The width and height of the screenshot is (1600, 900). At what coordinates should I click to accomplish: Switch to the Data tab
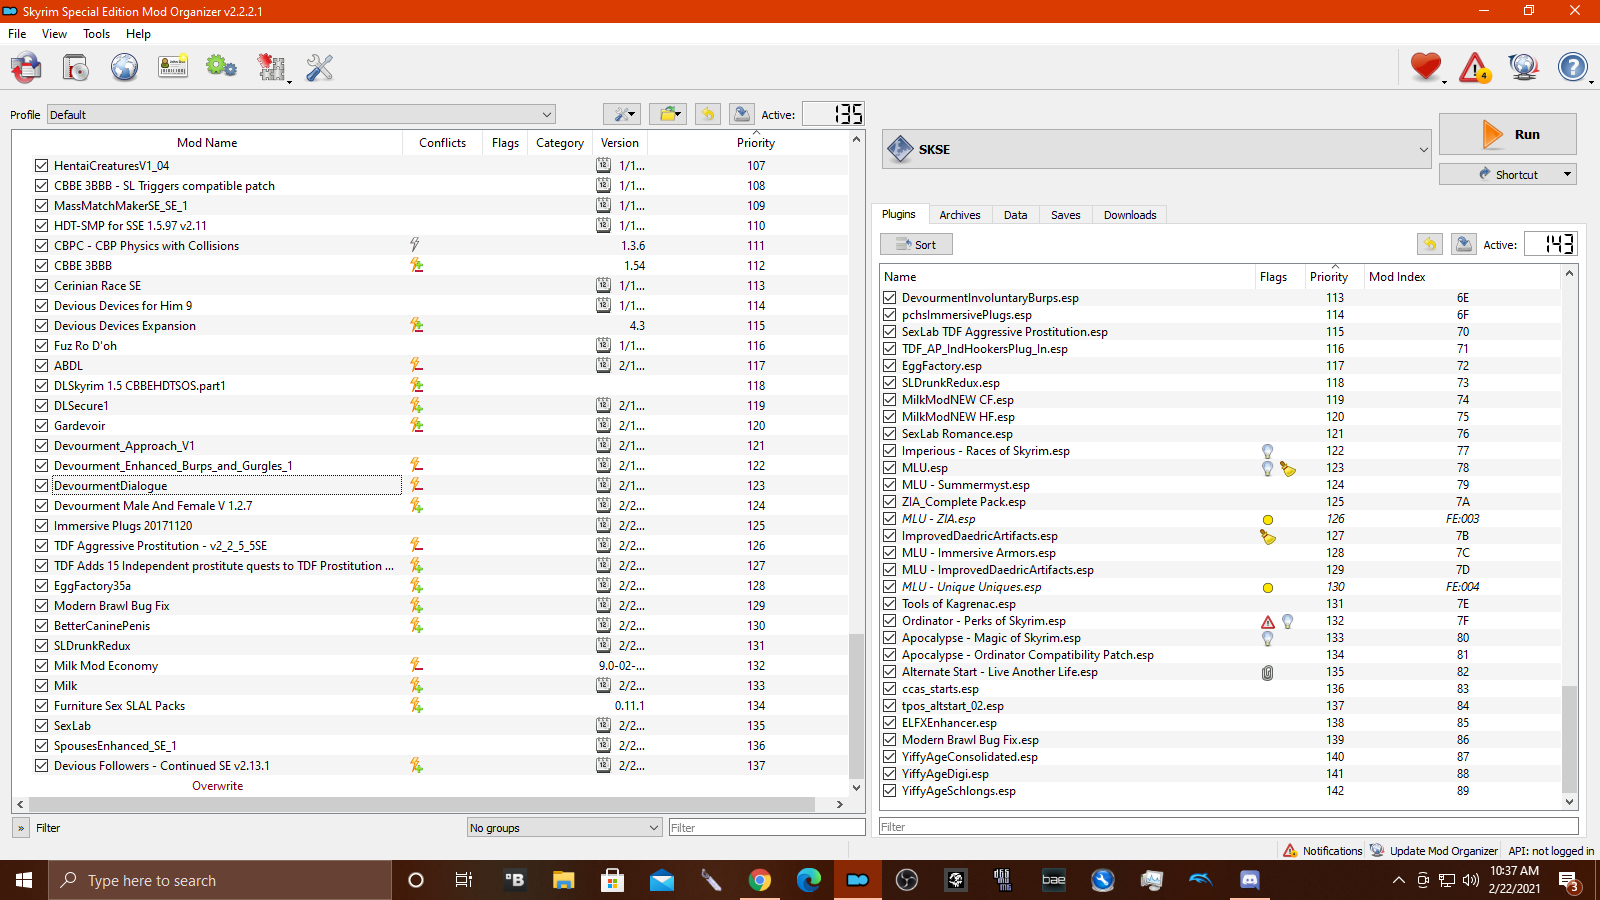[x=1015, y=215]
